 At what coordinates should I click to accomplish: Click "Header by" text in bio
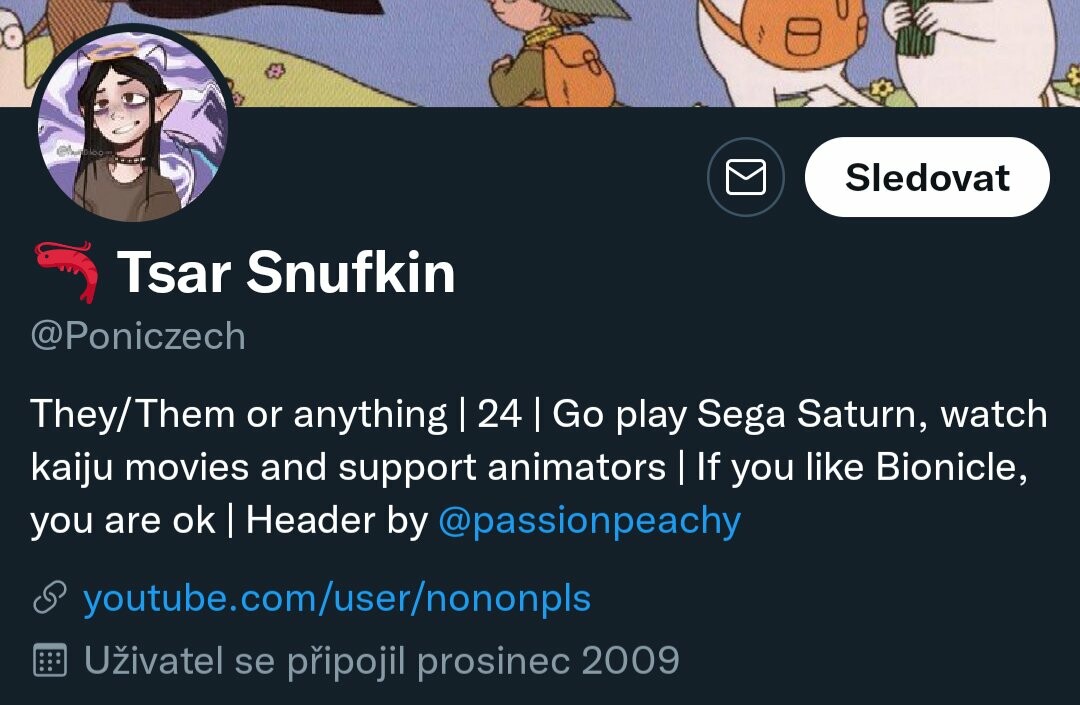point(337,520)
